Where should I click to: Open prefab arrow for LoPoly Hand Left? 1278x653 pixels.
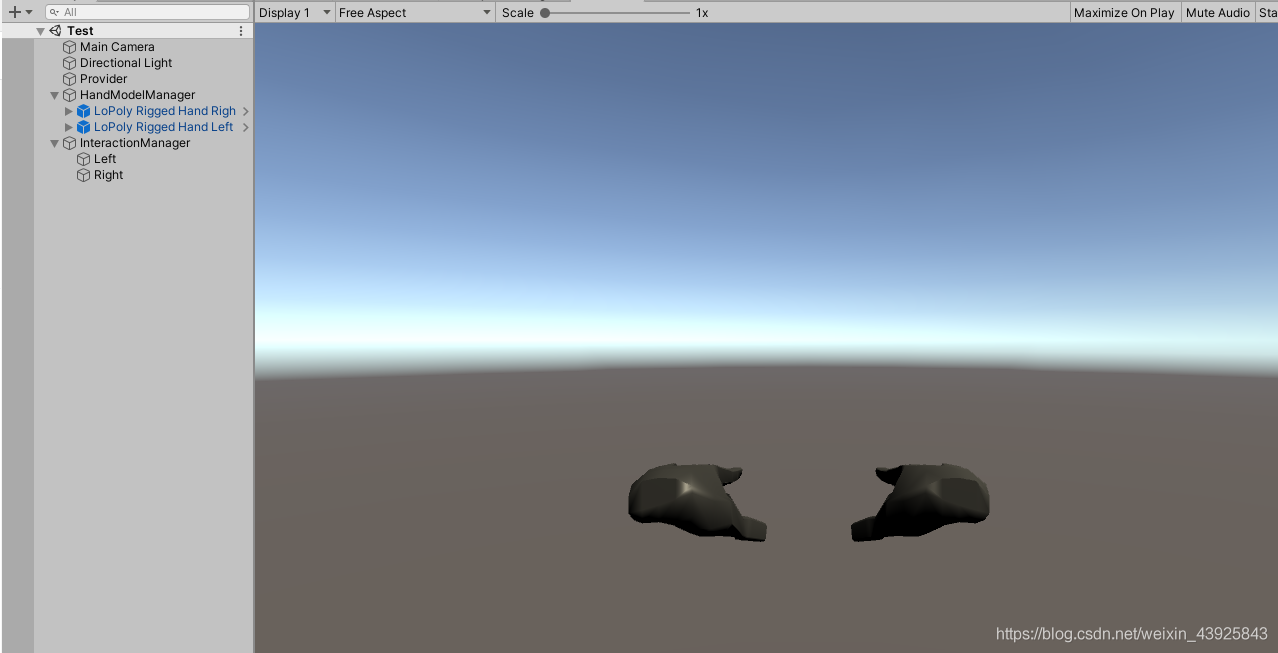click(x=246, y=127)
